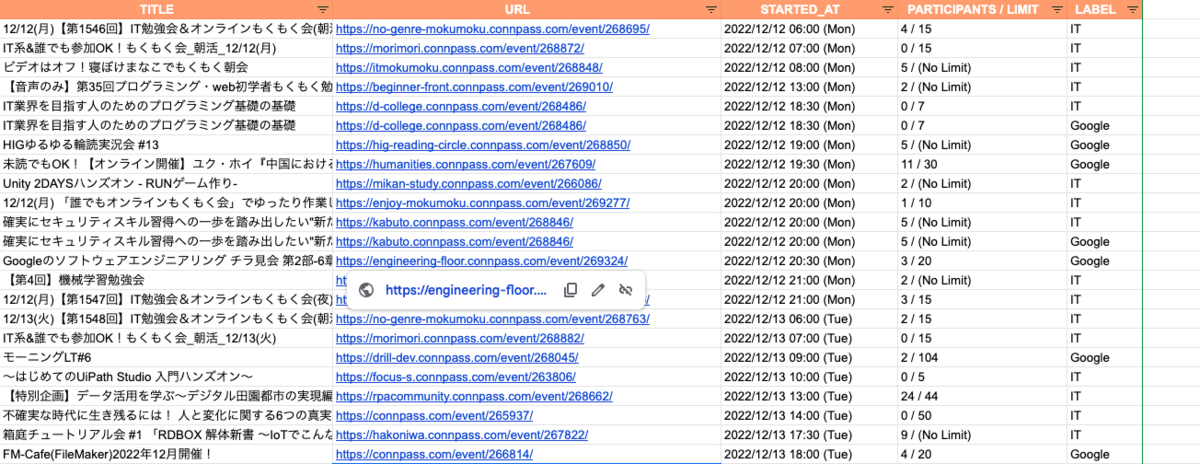Open the hig-reading-circle event/268850 link

click(483, 145)
